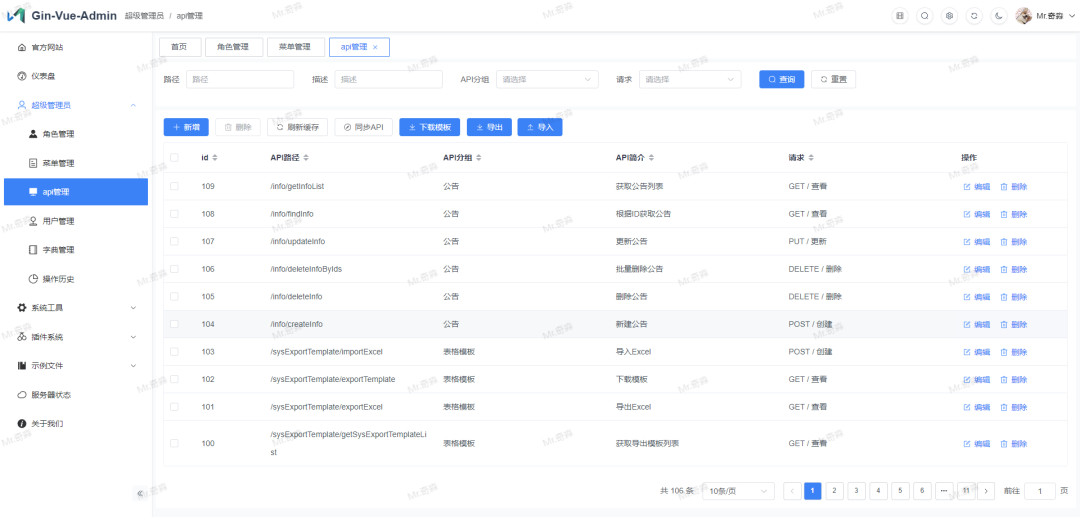This screenshot has width=1080, height=517.
Task: Click the Gin-Vue-Admin logo icon
Action: pyautogui.click(x=16, y=16)
